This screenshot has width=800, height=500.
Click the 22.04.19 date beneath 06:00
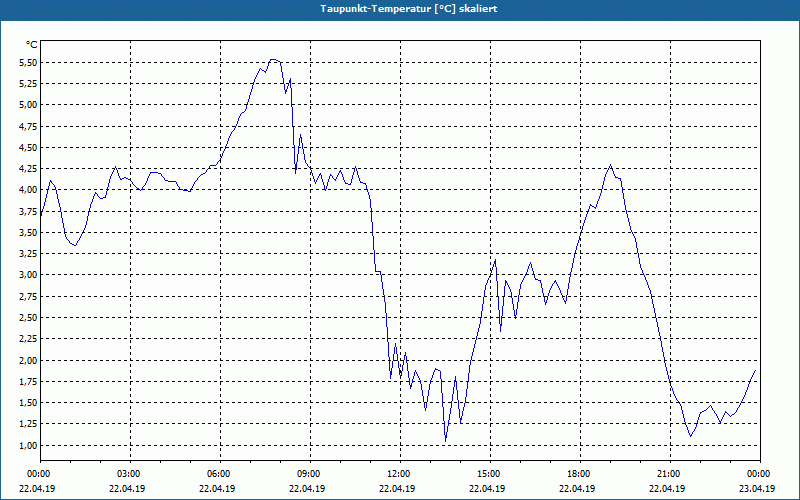[217, 488]
